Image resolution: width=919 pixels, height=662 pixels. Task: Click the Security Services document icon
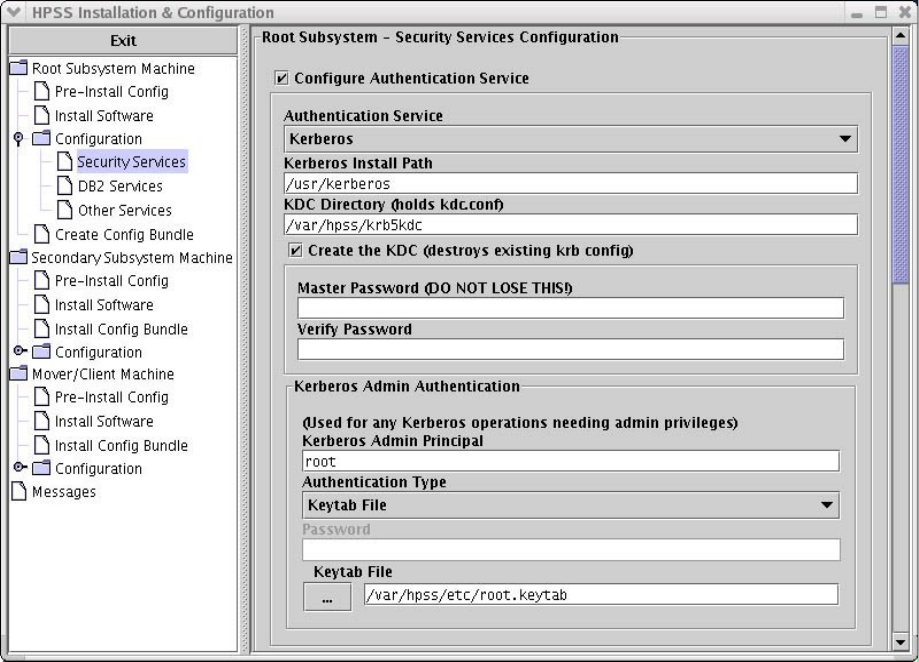click(64, 162)
